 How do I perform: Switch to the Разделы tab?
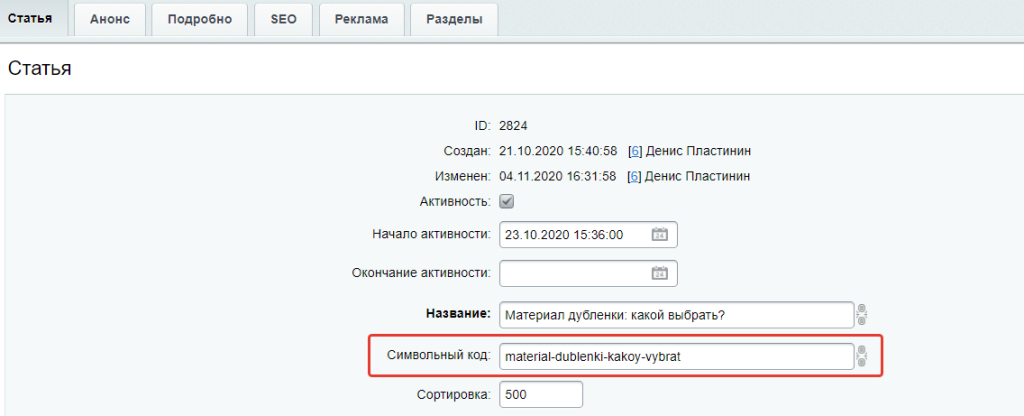click(455, 20)
